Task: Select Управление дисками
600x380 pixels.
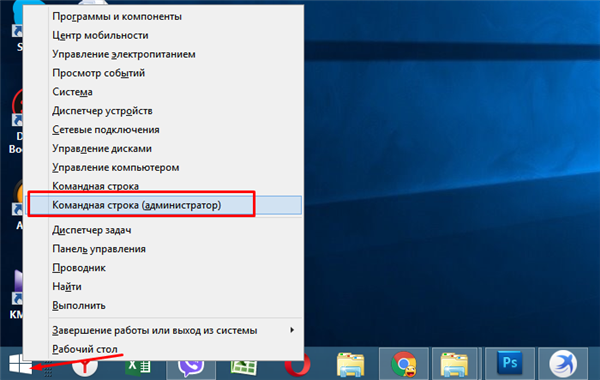Action: coord(164,148)
